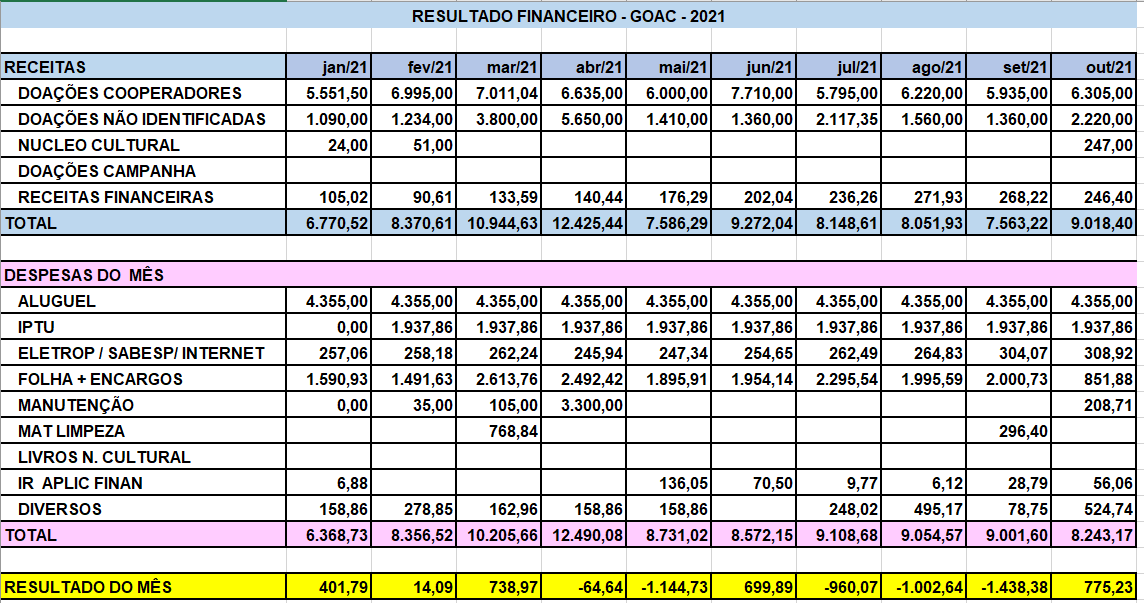
Task: Click the ALUGUEL row label
Action: 143,301
